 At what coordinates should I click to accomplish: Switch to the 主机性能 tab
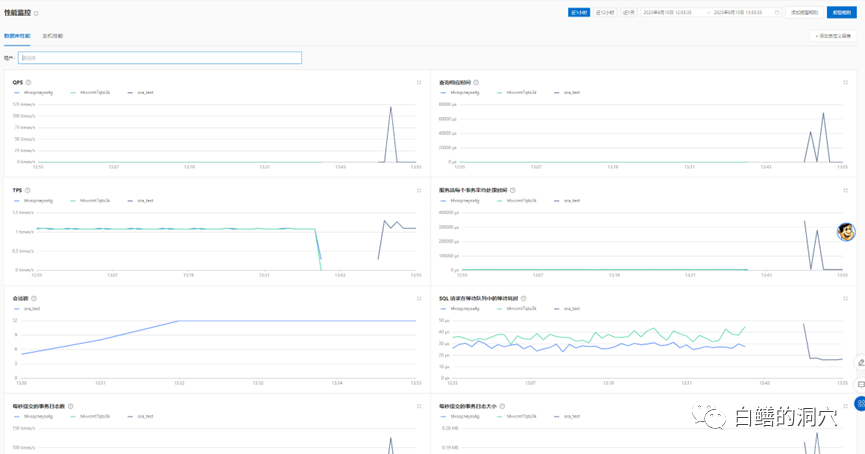click(53, 36)
